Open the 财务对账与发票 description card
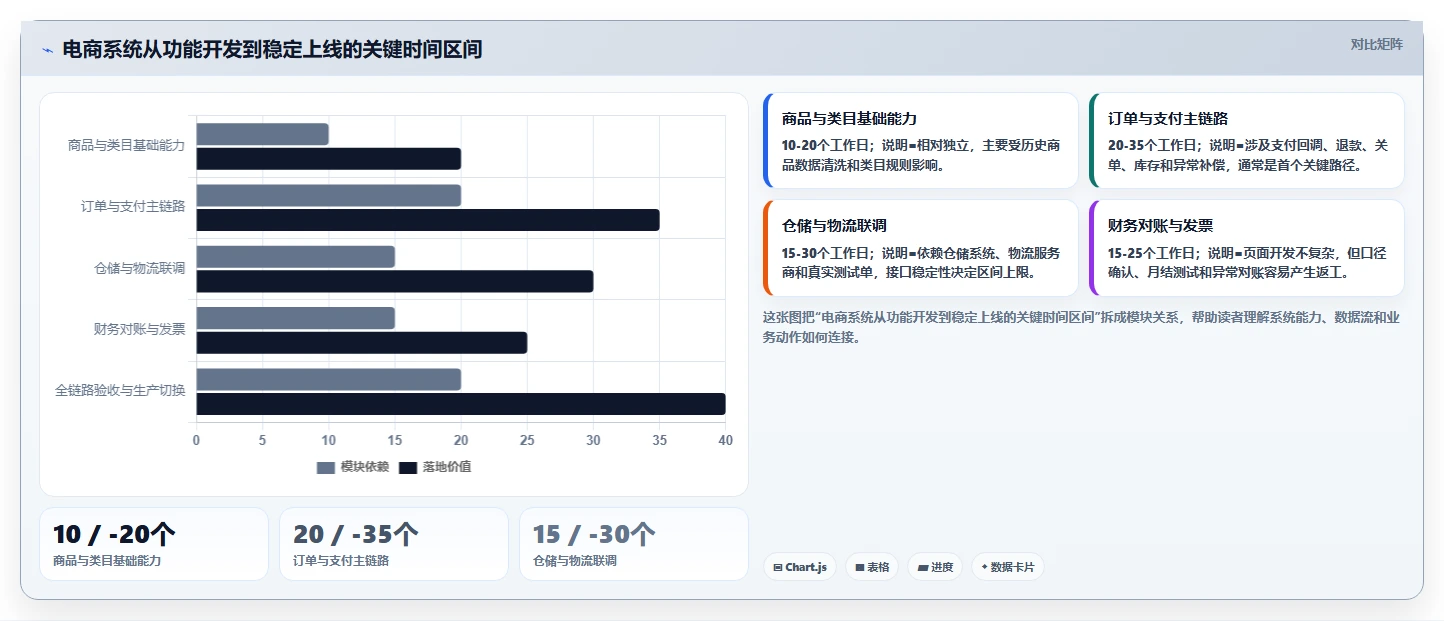This screenshot has width=1444, height=621. pos(1246,248)
